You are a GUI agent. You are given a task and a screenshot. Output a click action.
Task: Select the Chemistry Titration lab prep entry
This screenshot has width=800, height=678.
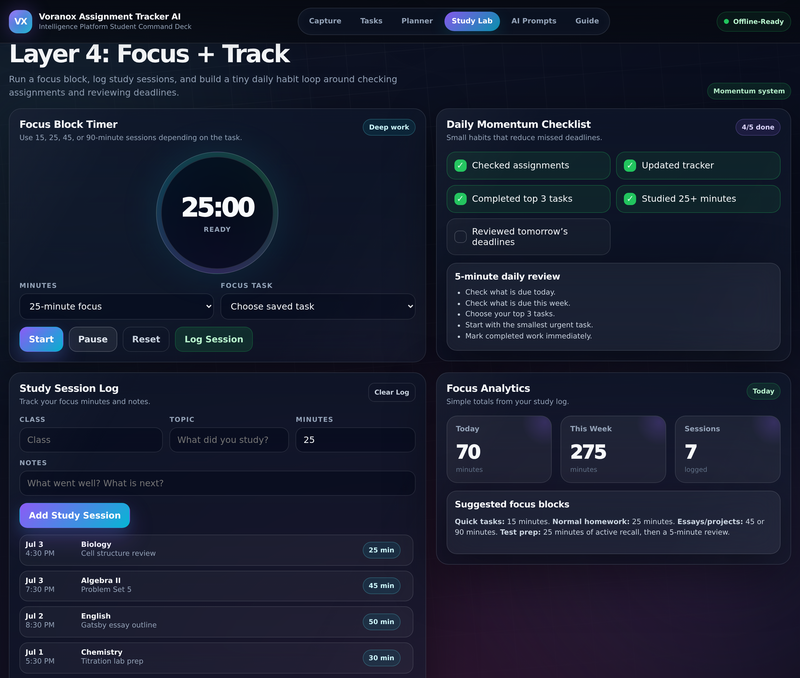[x=216, y=658]
